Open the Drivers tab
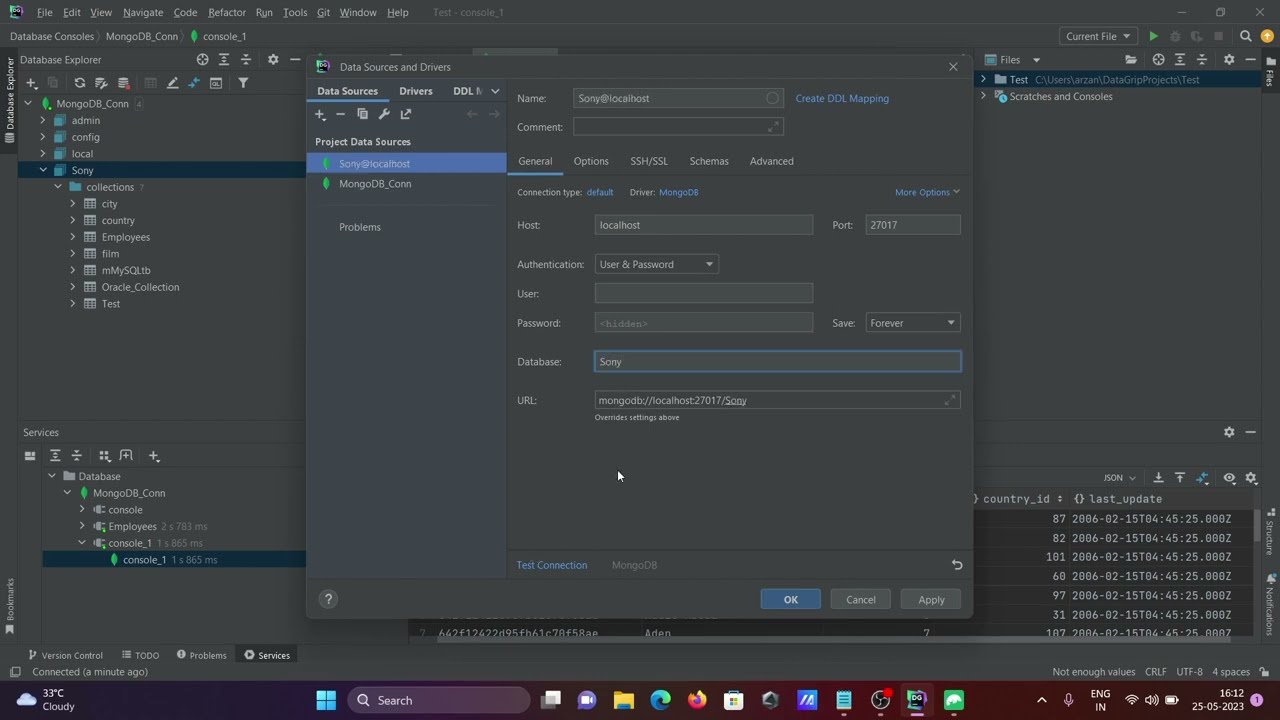 tap(416, 91)
